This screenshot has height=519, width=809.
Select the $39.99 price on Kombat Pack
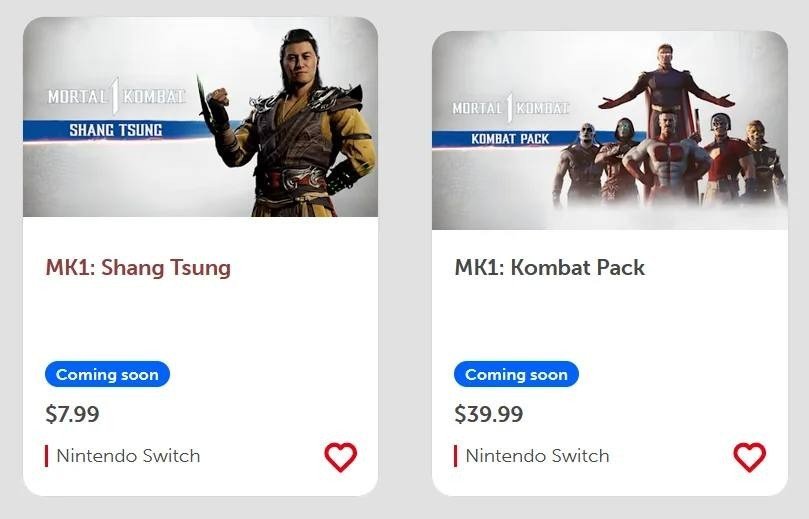click(489, 414)
